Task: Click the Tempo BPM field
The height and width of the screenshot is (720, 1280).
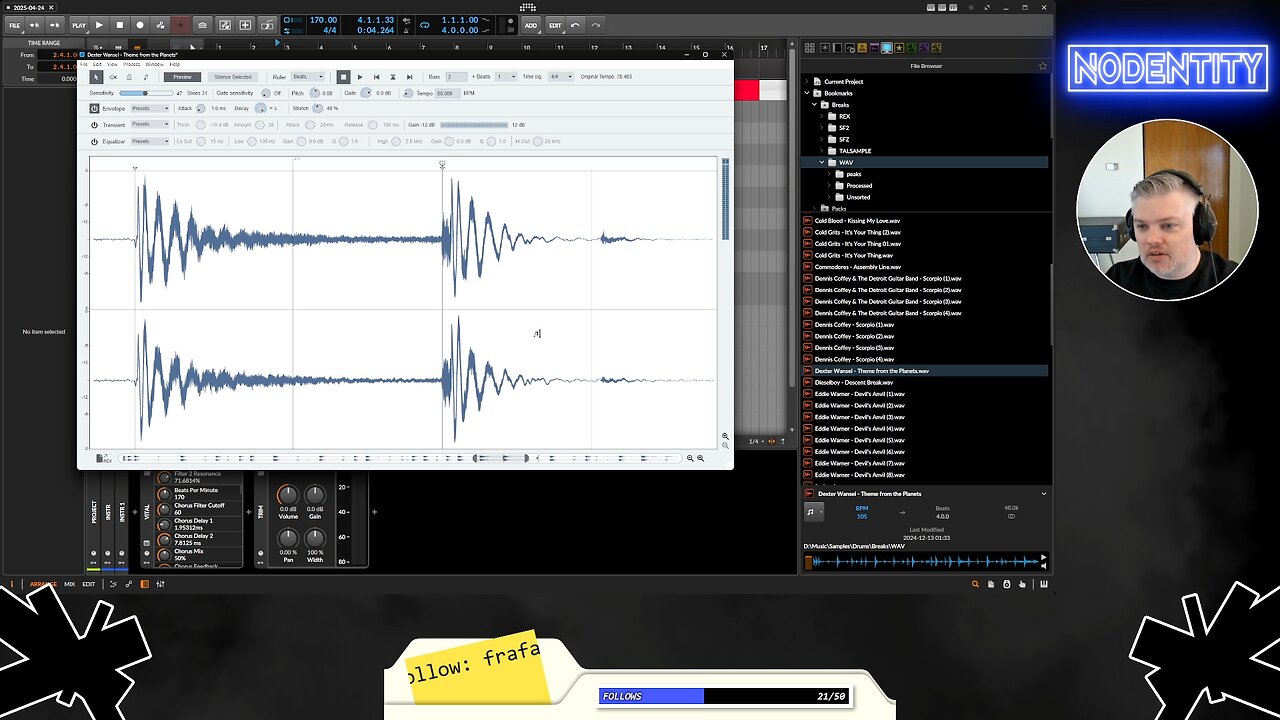Action: click(446, 93)
